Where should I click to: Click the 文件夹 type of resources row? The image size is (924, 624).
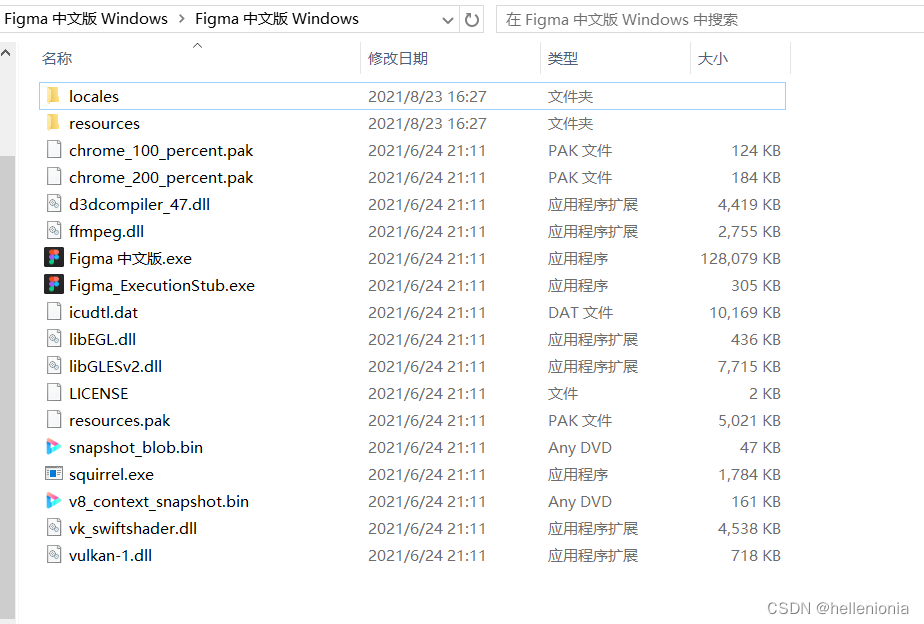click(x=570, y=123)
